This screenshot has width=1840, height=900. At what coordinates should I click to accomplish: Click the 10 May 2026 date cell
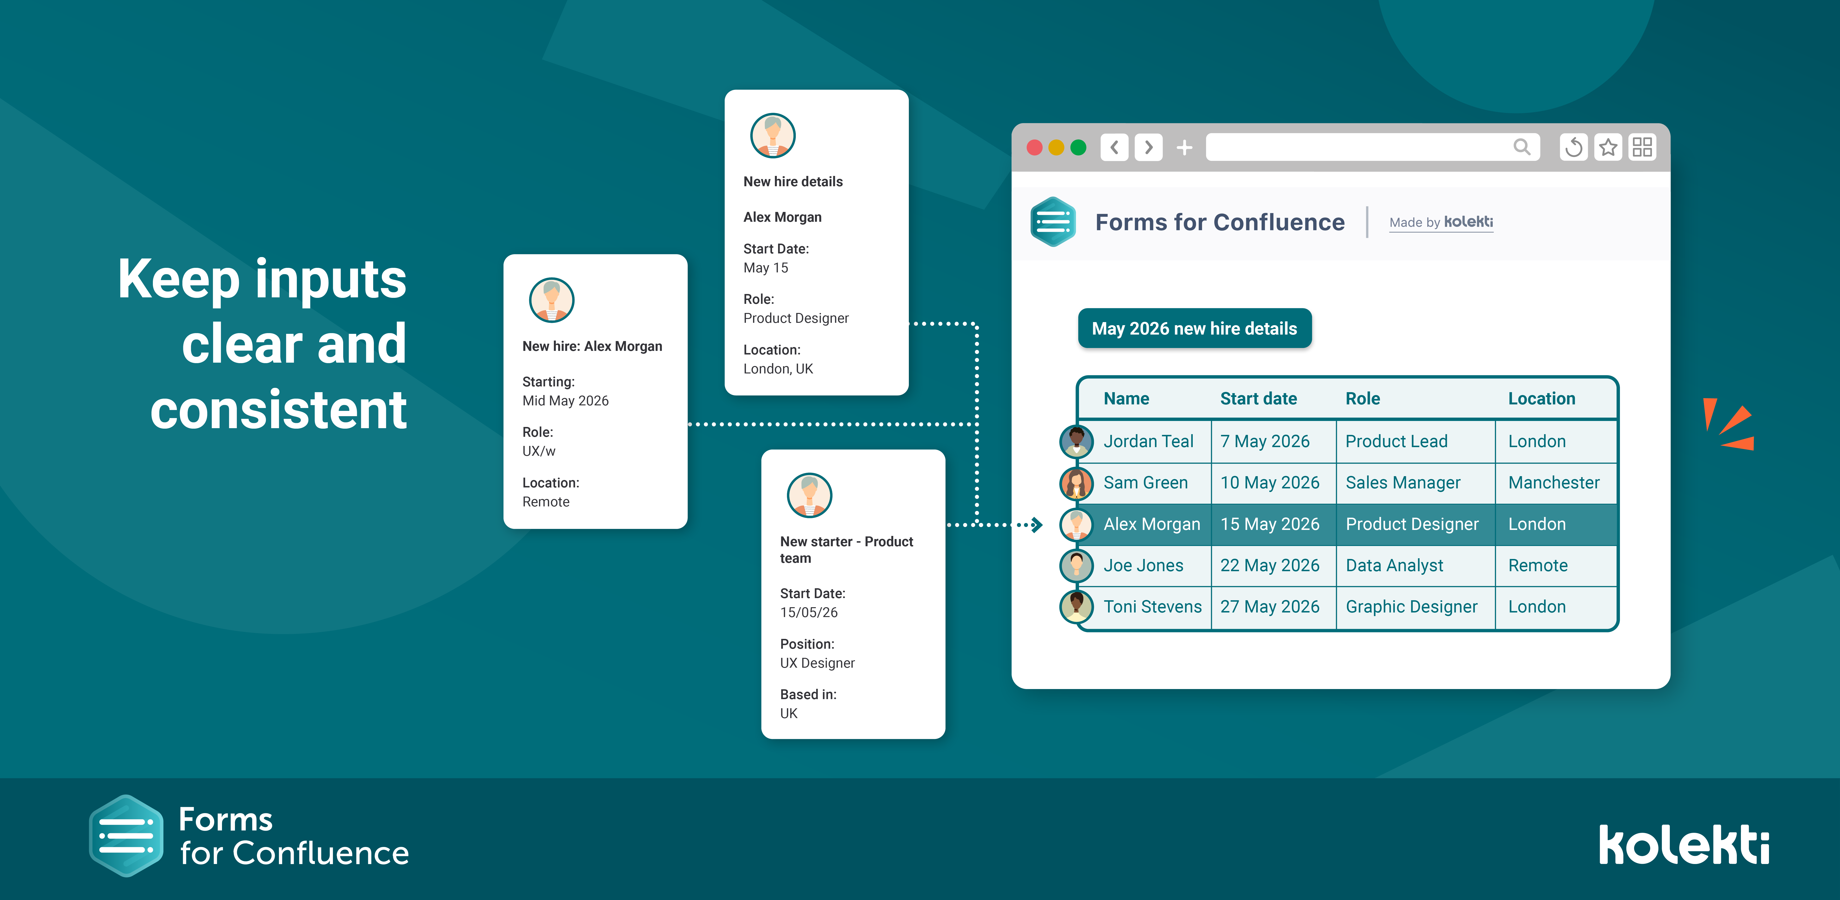point(1269,482)
